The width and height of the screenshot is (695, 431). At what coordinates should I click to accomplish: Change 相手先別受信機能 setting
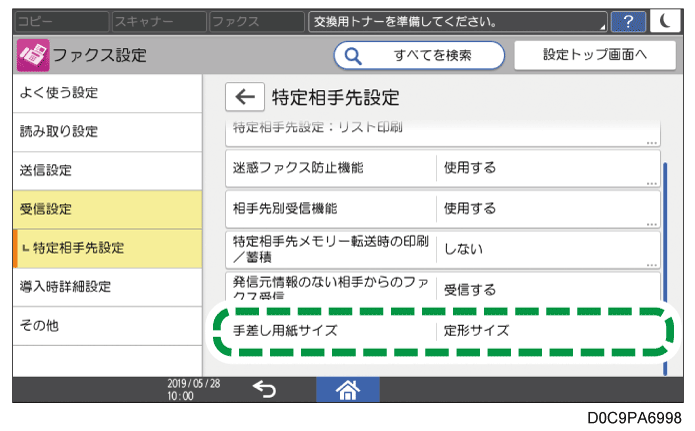click(443, 209)
